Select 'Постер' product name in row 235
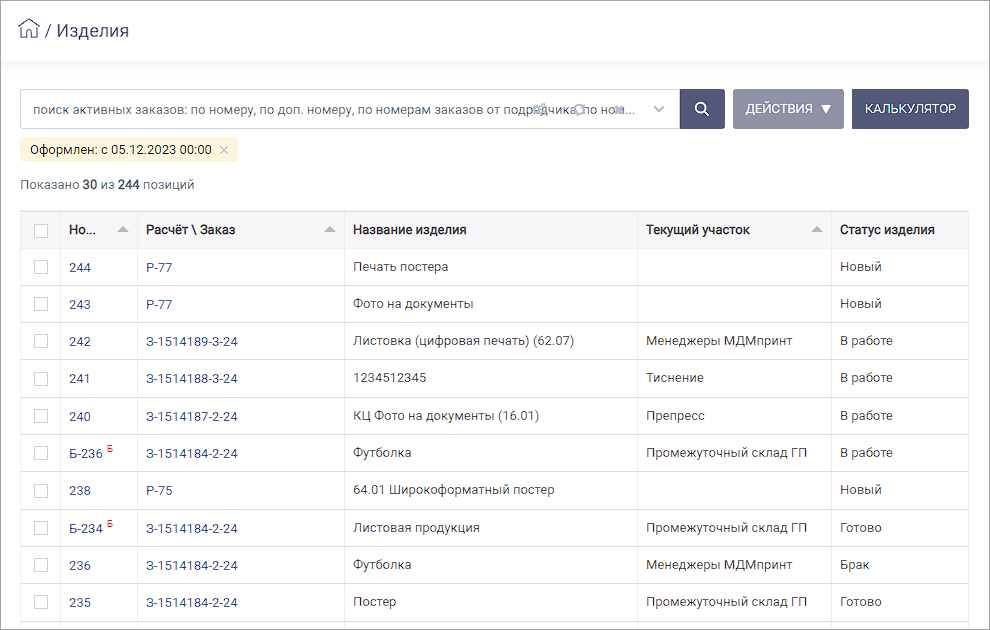Image resolution: width=990 pixels, height=630 pixels. tap(374, 602)
